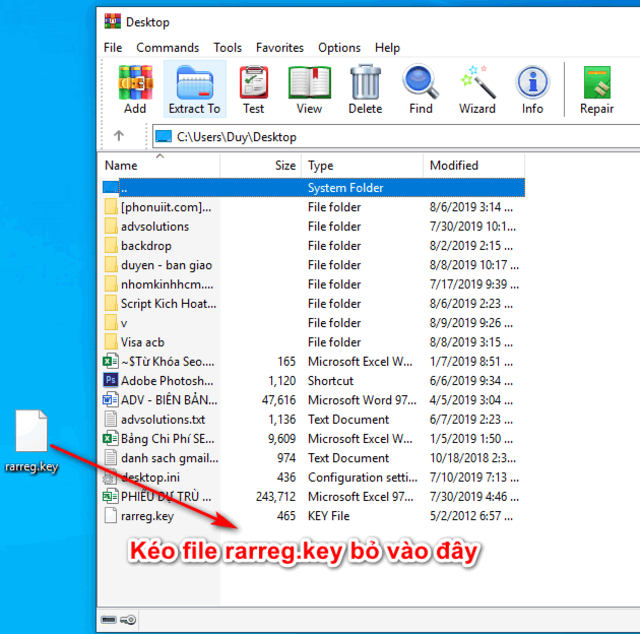
Task: Click the key icon in status bar
Action: pyautogui.click(x=128, y=620)
